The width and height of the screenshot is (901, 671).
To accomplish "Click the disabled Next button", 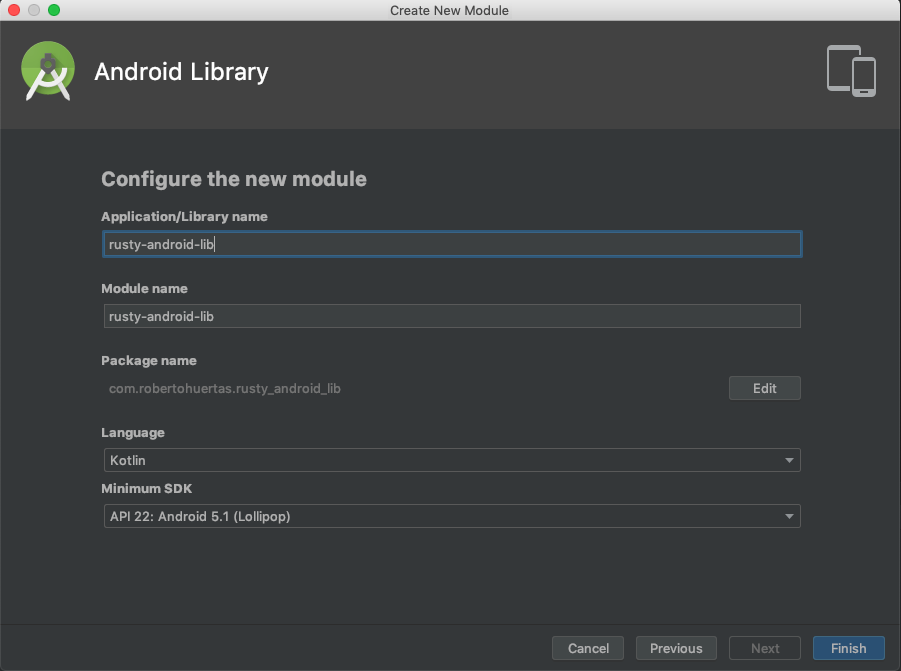I will 764,648.
